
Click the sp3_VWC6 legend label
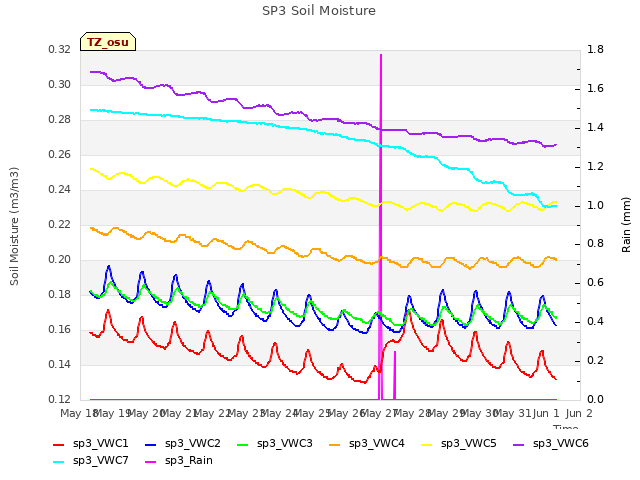560,443
